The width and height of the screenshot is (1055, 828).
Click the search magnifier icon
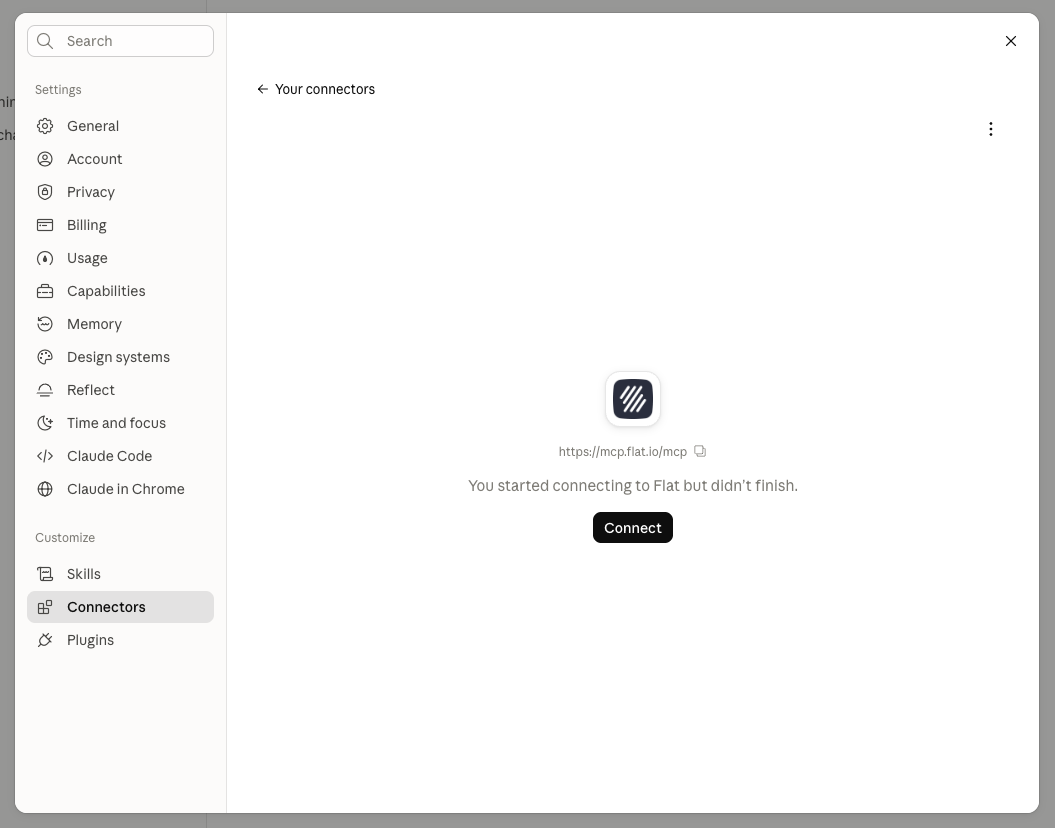tap(45, 41)
